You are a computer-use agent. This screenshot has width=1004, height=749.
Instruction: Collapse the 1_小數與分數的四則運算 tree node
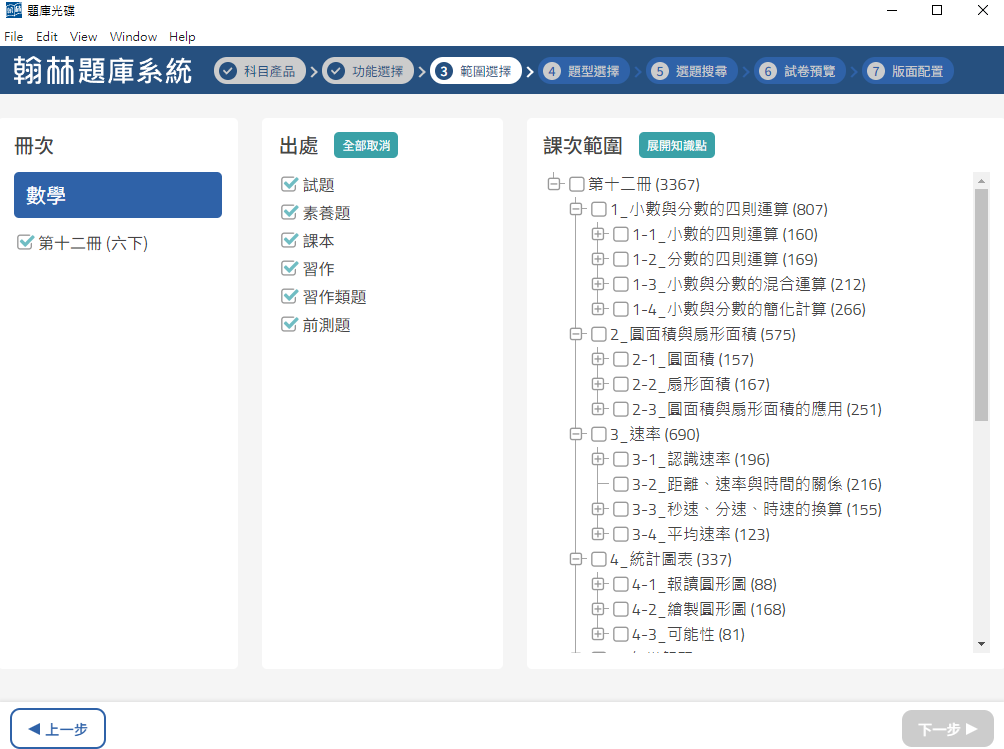(575, 209)
